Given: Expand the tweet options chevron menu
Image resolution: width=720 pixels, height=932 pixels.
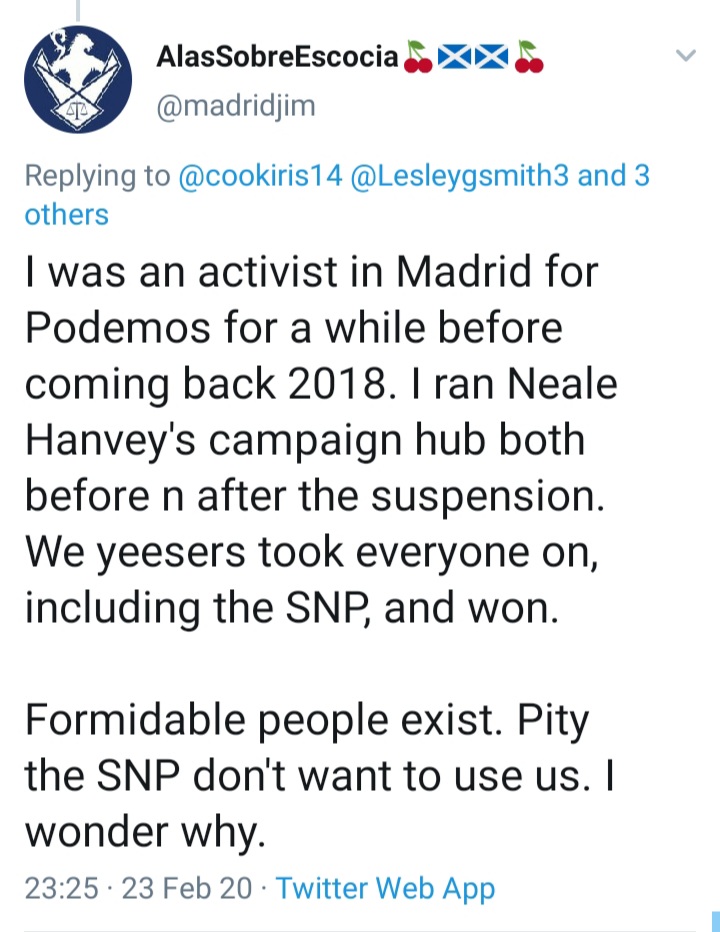Looking at the screenshot, I should tap(686, 56).
